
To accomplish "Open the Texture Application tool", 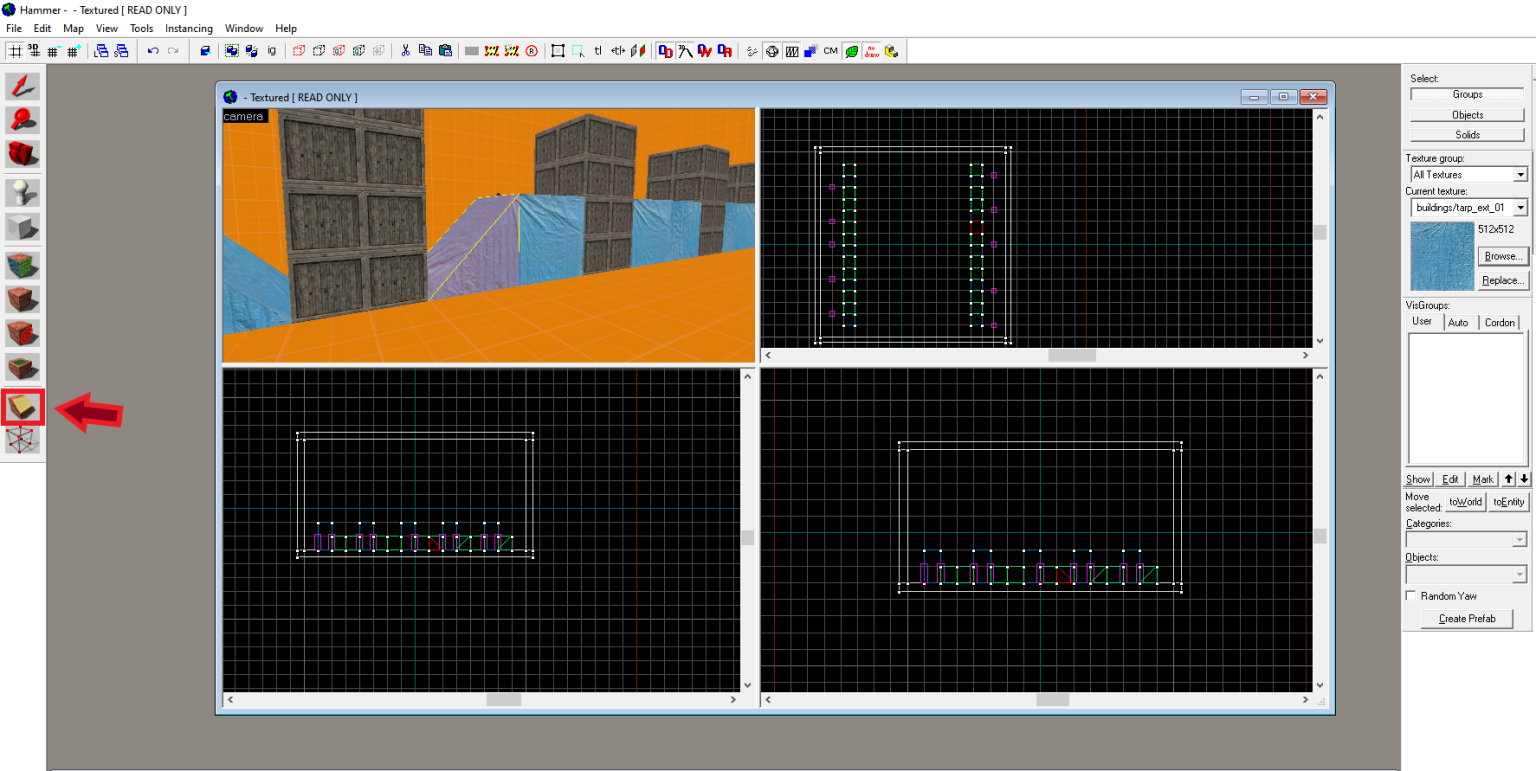I will click(x=22, y=263).
